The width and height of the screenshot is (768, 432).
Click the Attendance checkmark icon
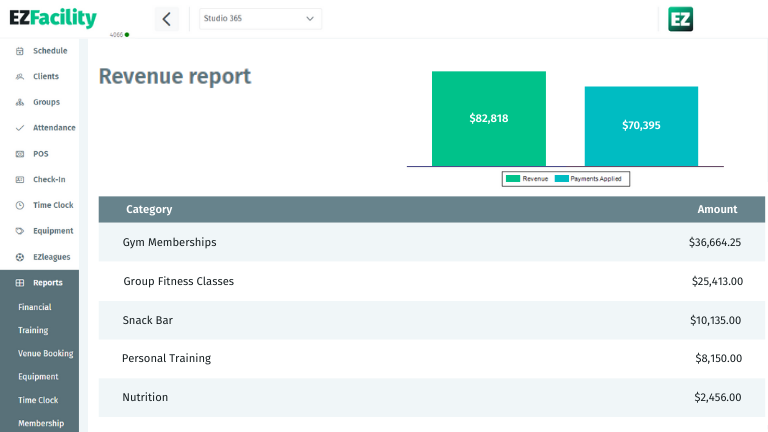point(20,128)
